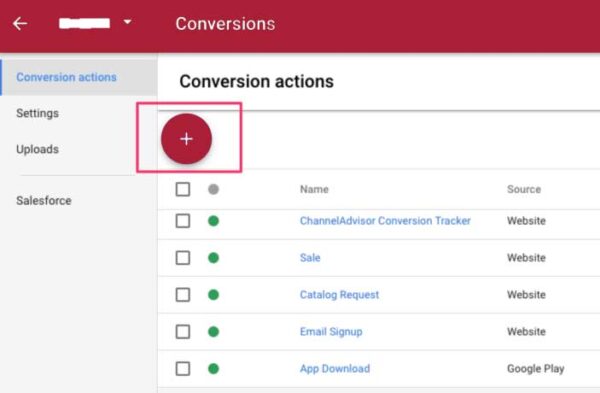
Task: Sort by the Source column header
Action: tap(524, 189)
